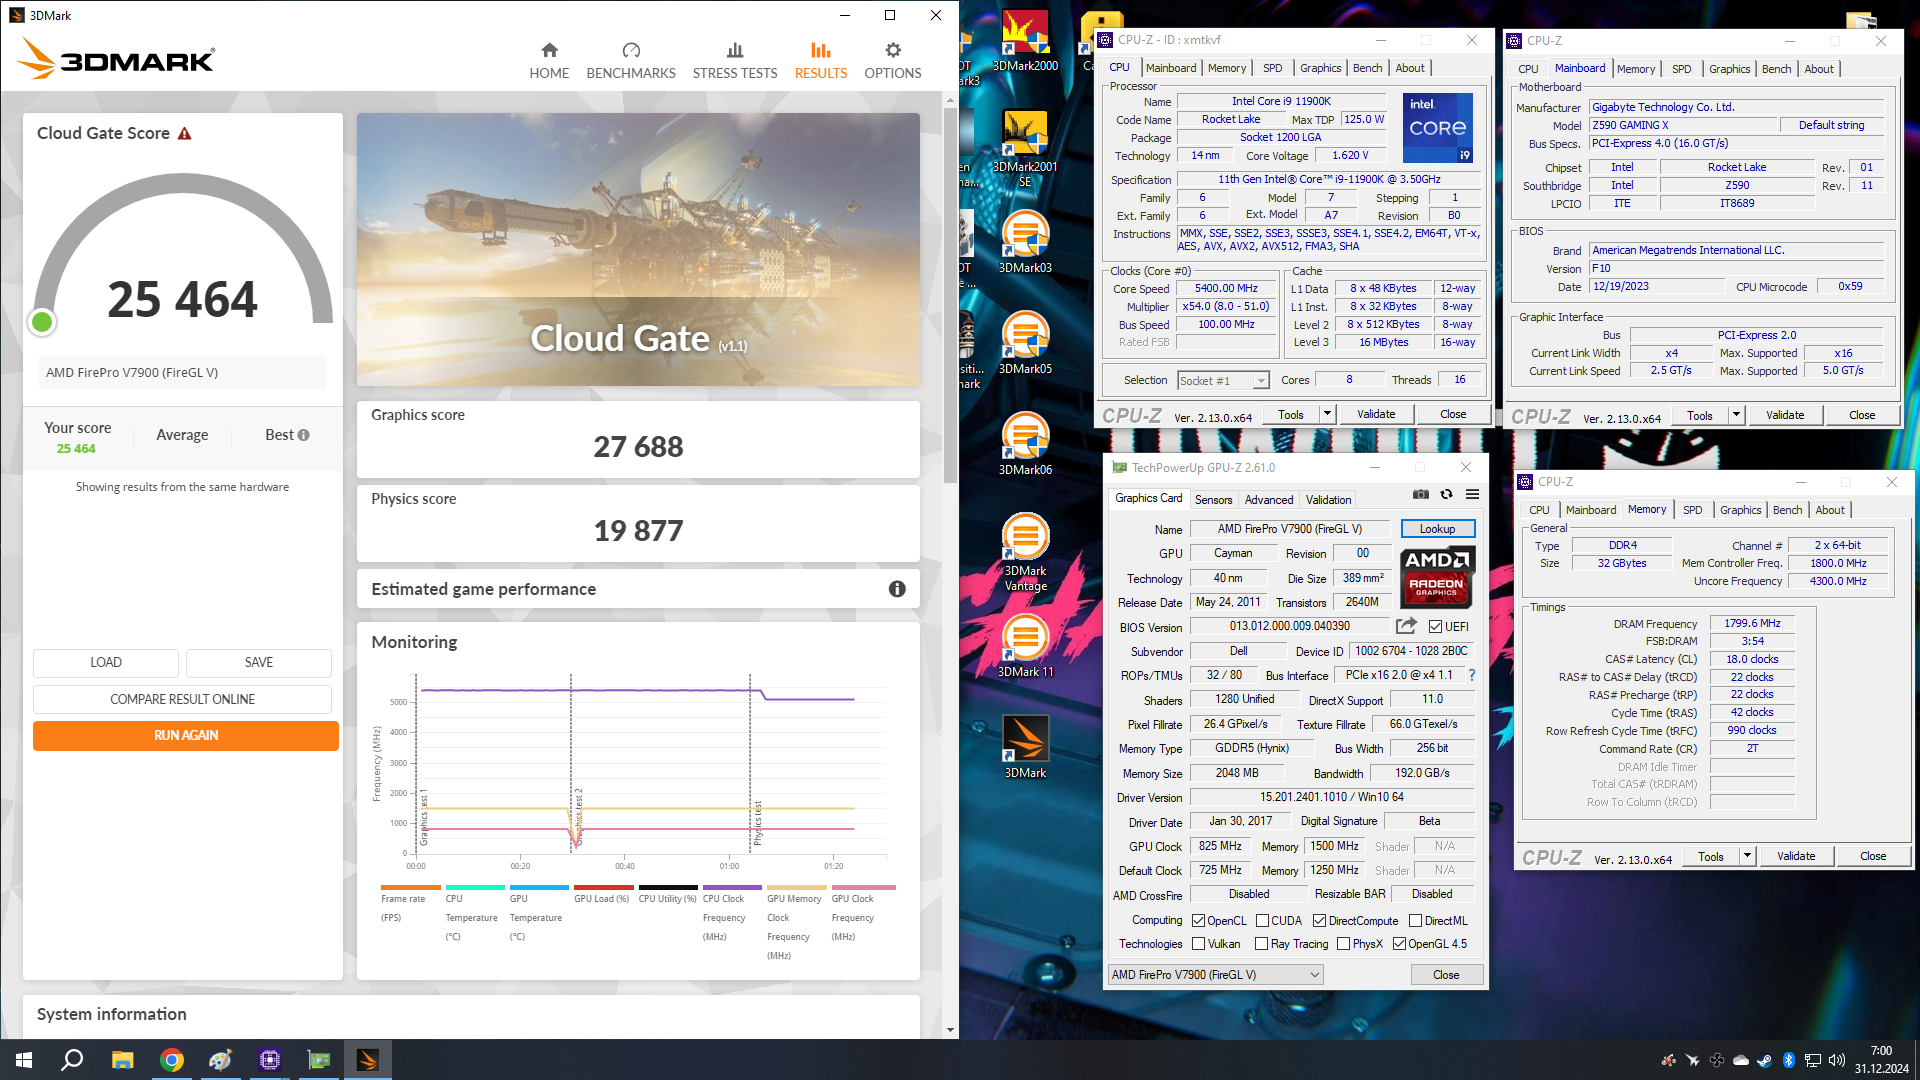Click COMPARE RESULT ONLINE

click(182, 699)
